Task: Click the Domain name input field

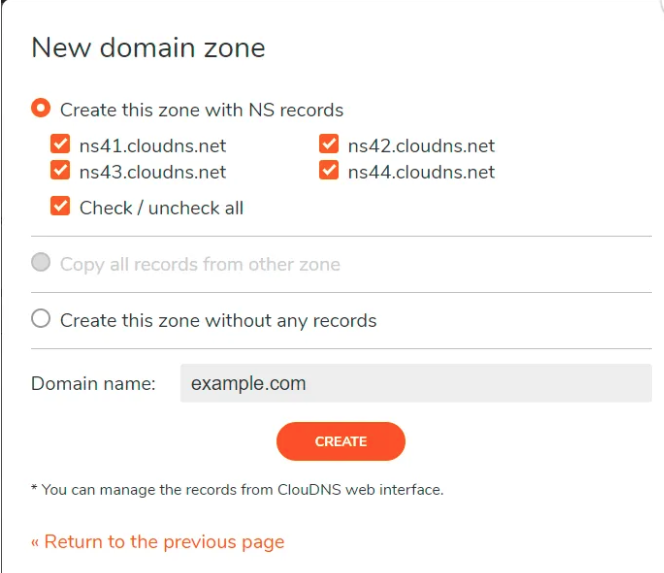Action: click(415, 383)
